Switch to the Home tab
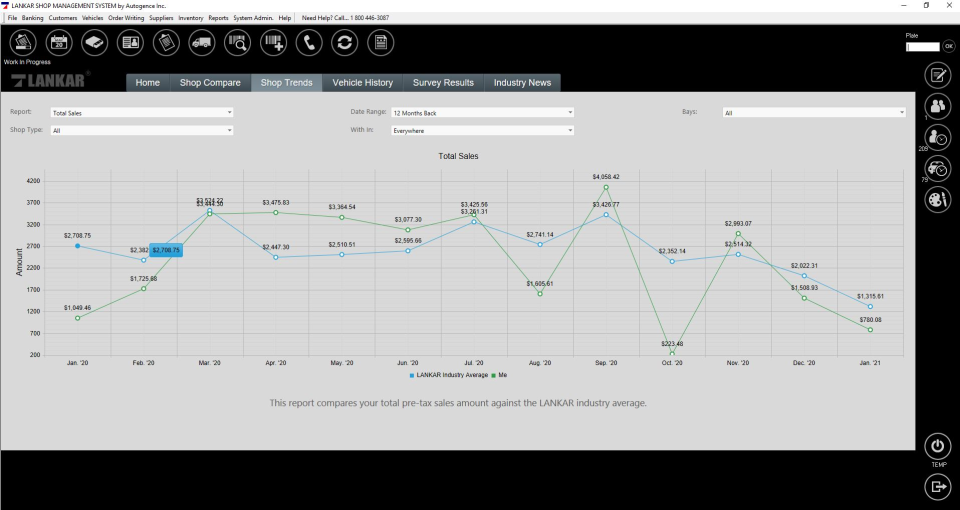The height and width of the screenshot is (510, 960). tap(148, 83)
